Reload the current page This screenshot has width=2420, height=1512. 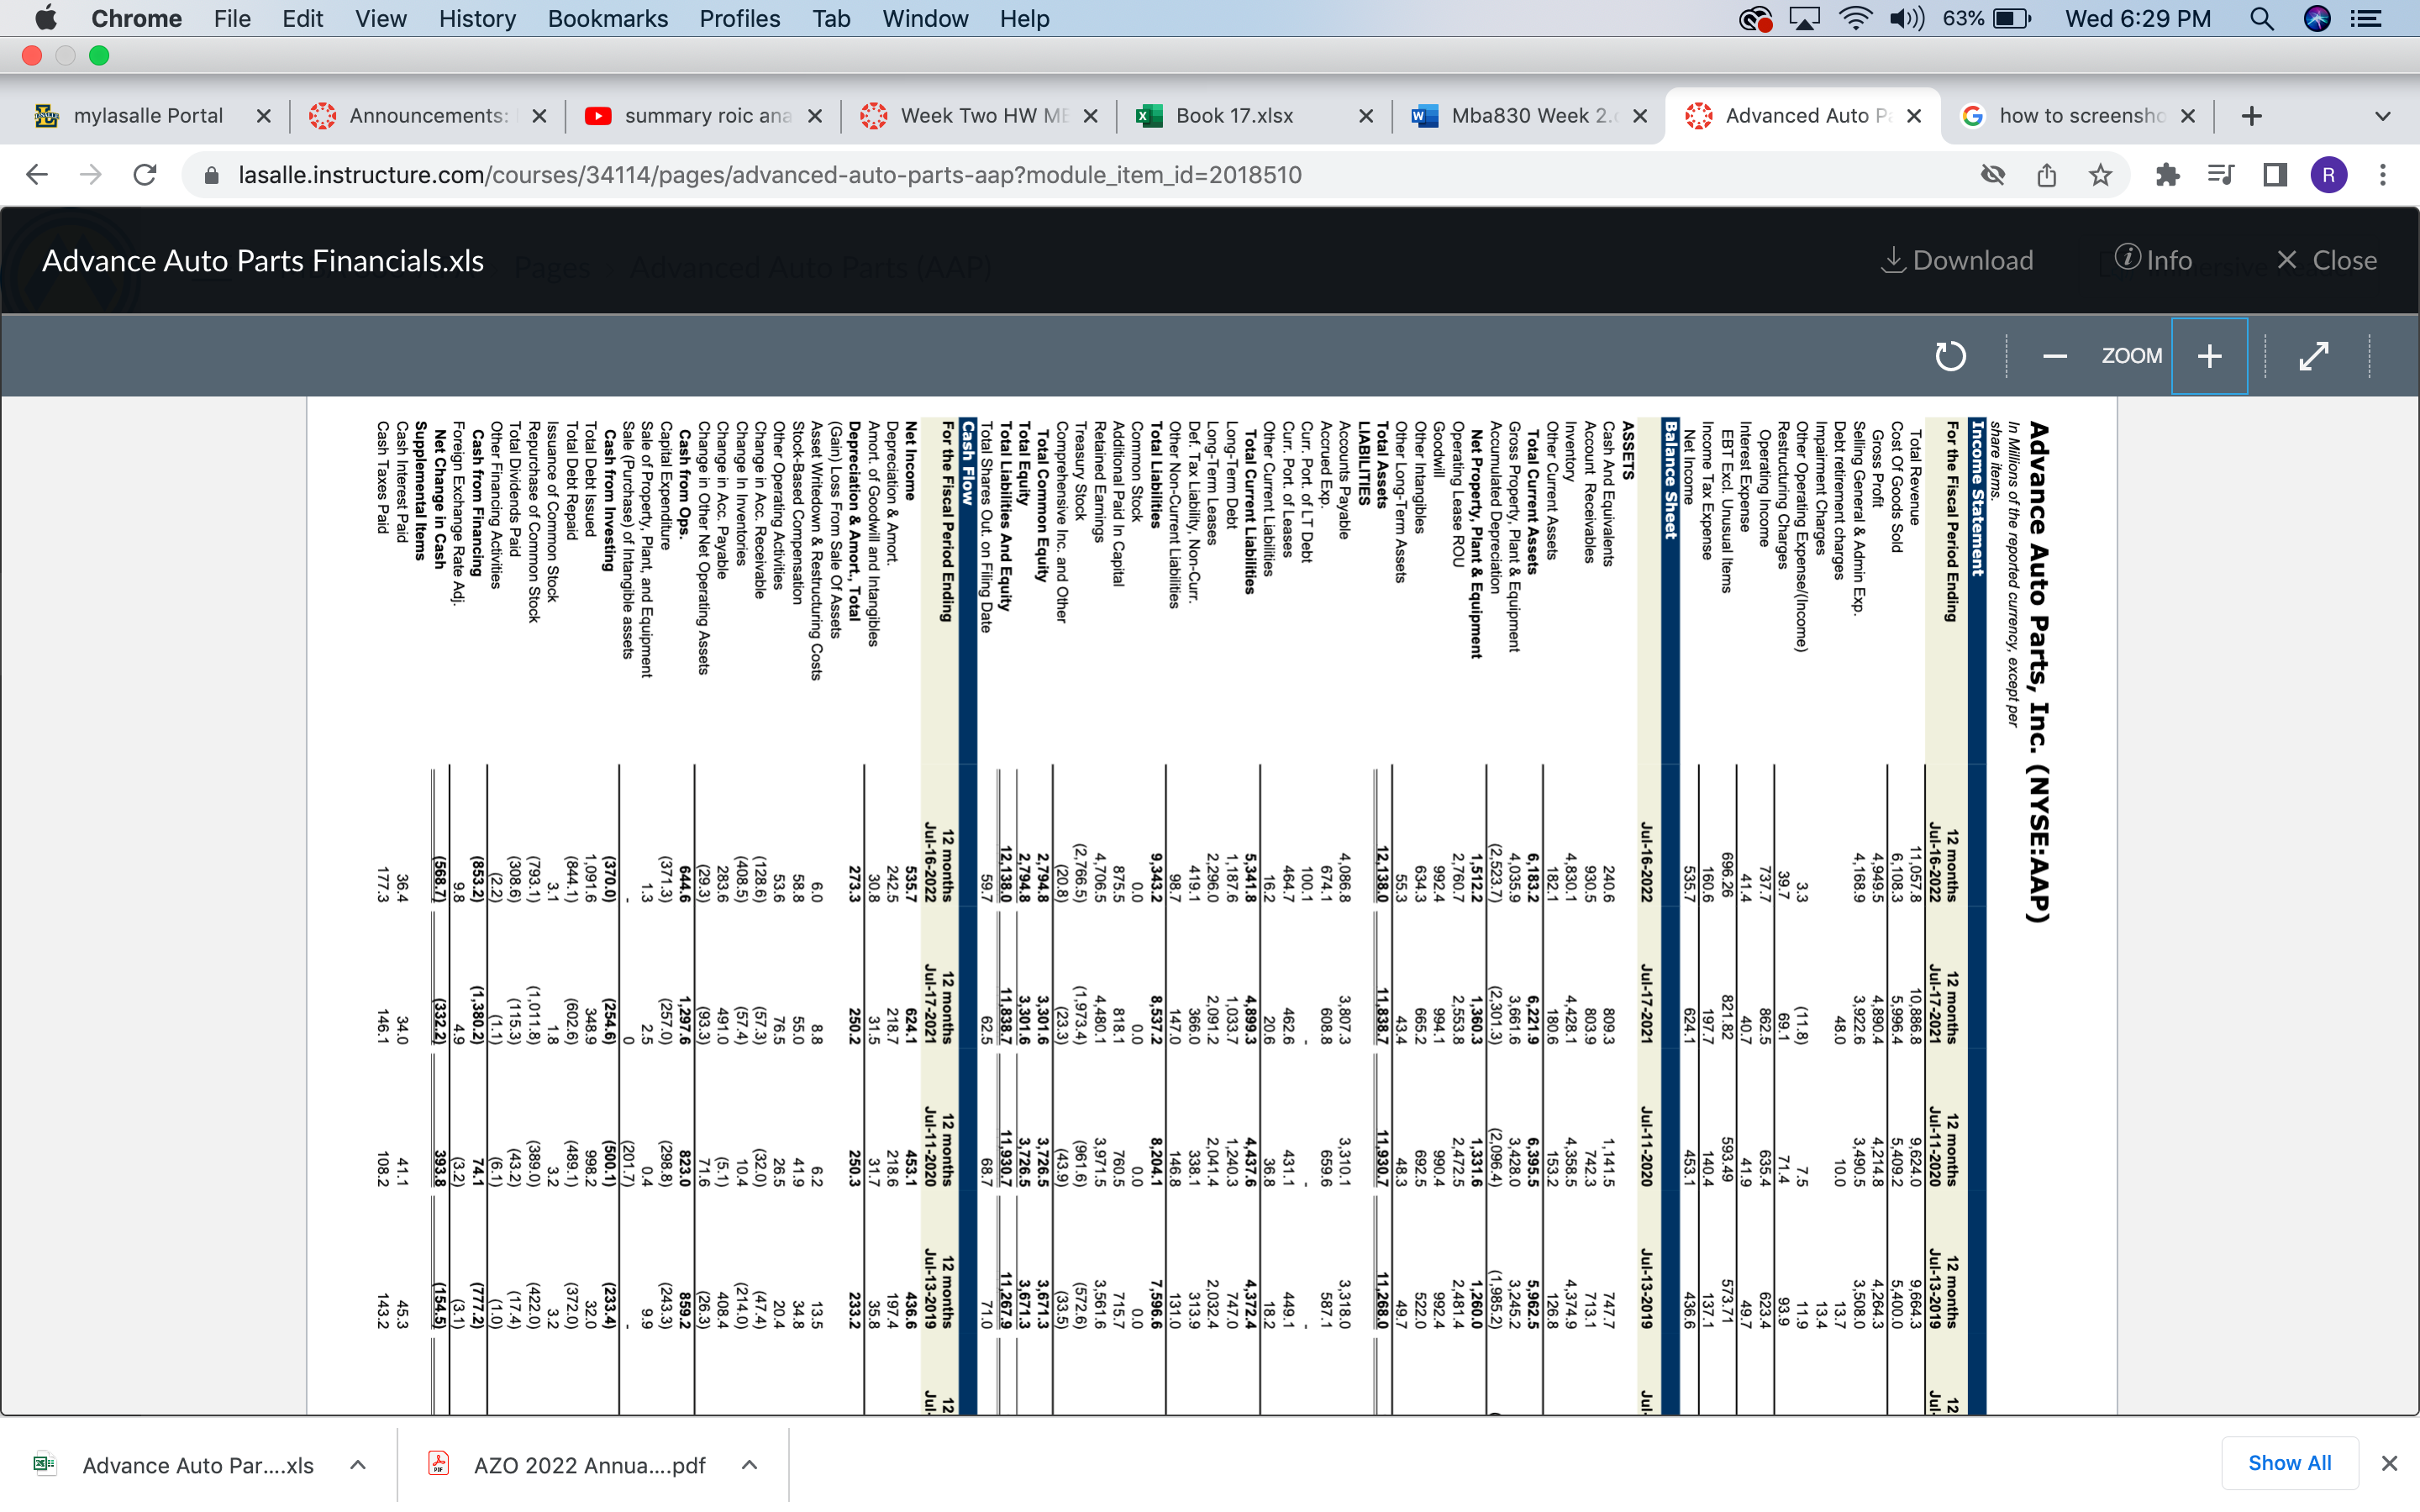pyautogui.click(x=145, y=175)
